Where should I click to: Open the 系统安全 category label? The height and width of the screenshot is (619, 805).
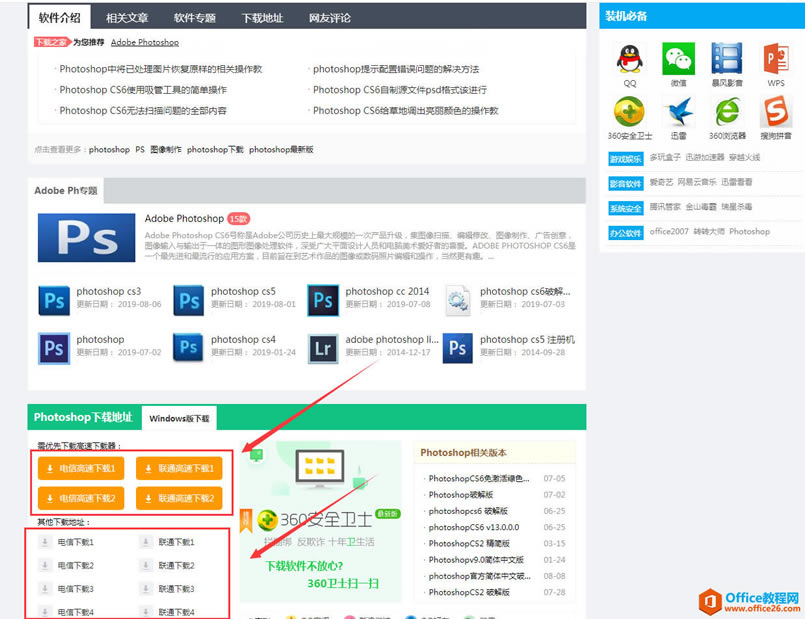(625, 208)
